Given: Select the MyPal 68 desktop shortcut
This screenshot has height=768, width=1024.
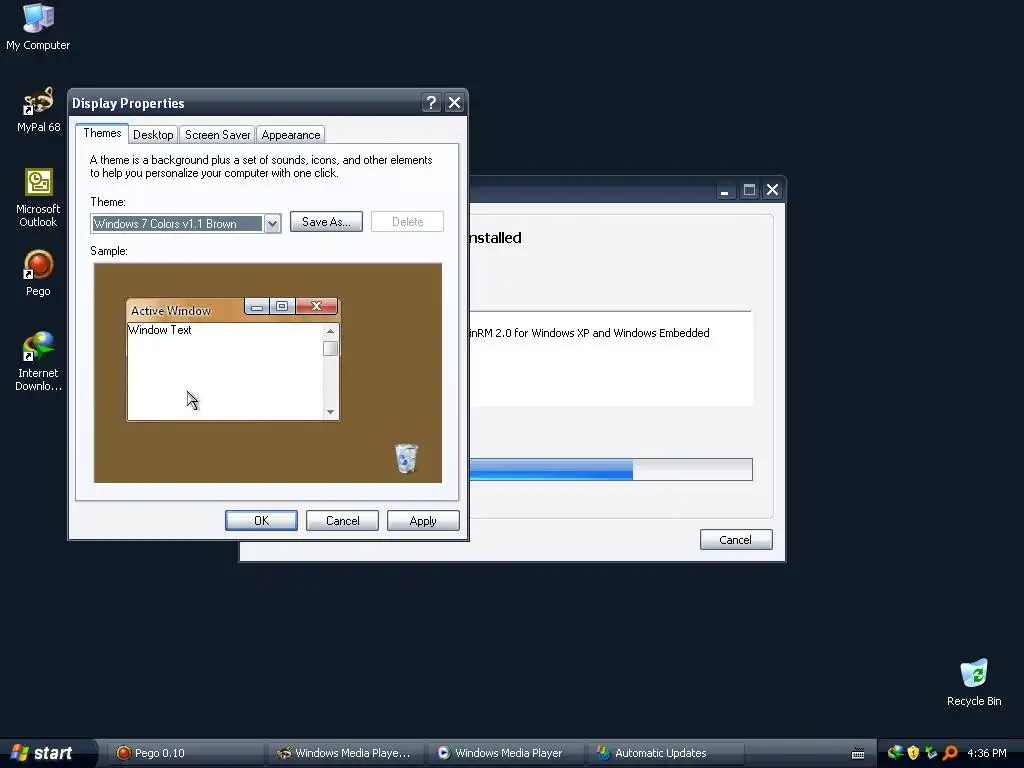Looking at the screenshot, I should (x=38, y=110).
